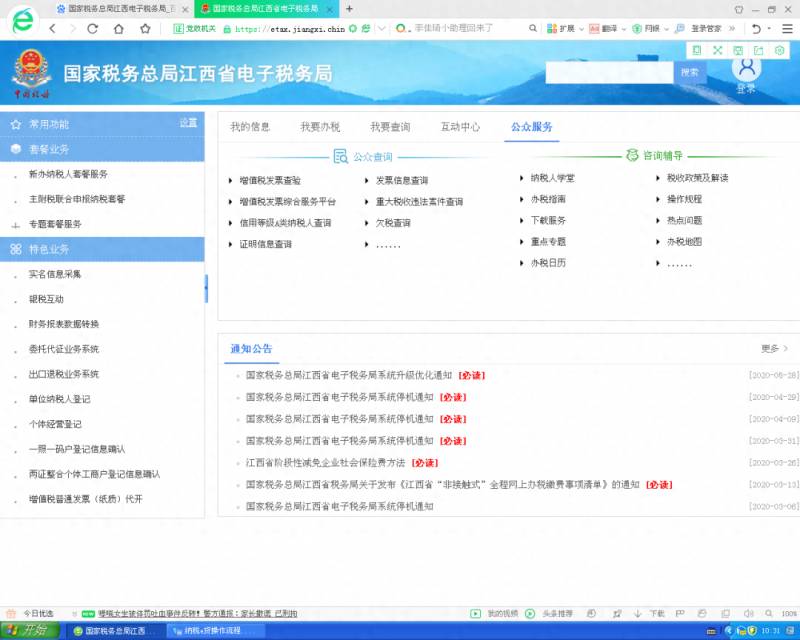Click the 登录 user avatar icon
The image size is (800, 640).
pos(746,68)
